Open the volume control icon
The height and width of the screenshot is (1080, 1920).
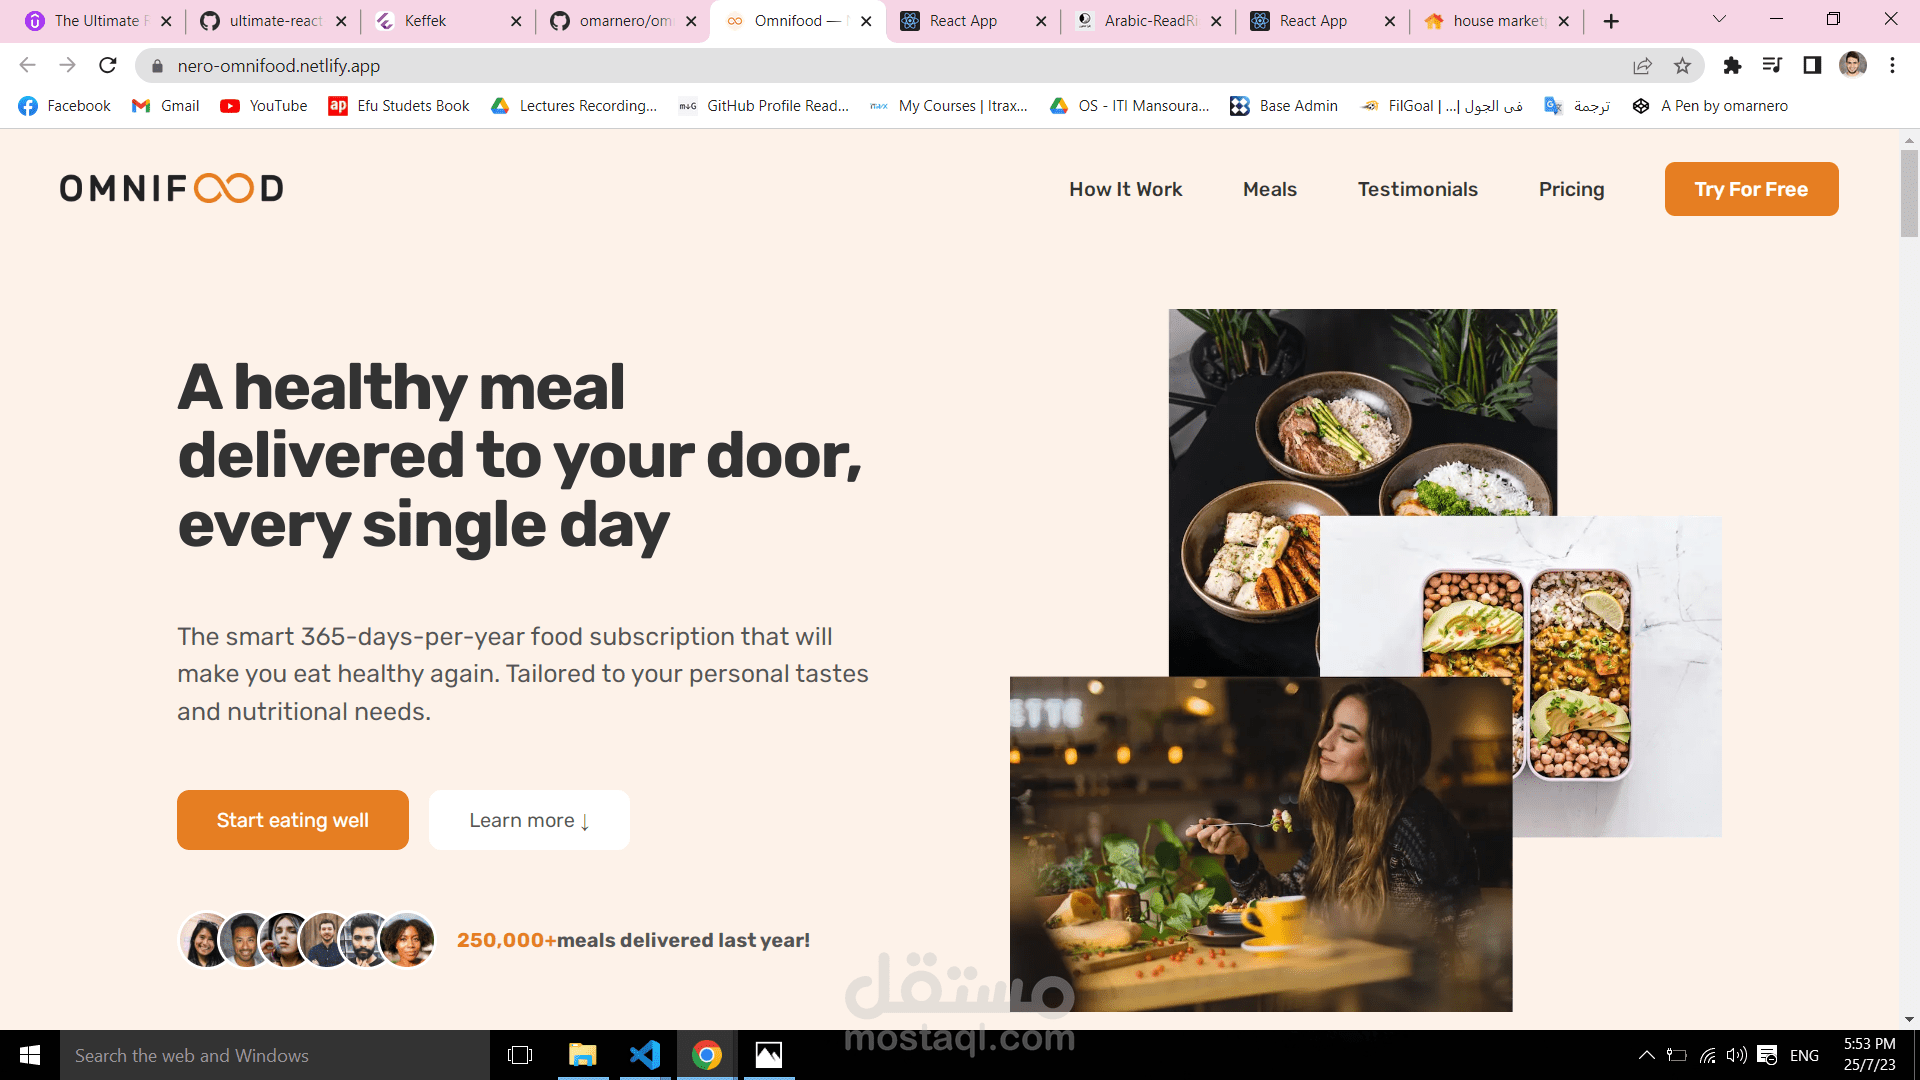(x=1737, y=1055)
